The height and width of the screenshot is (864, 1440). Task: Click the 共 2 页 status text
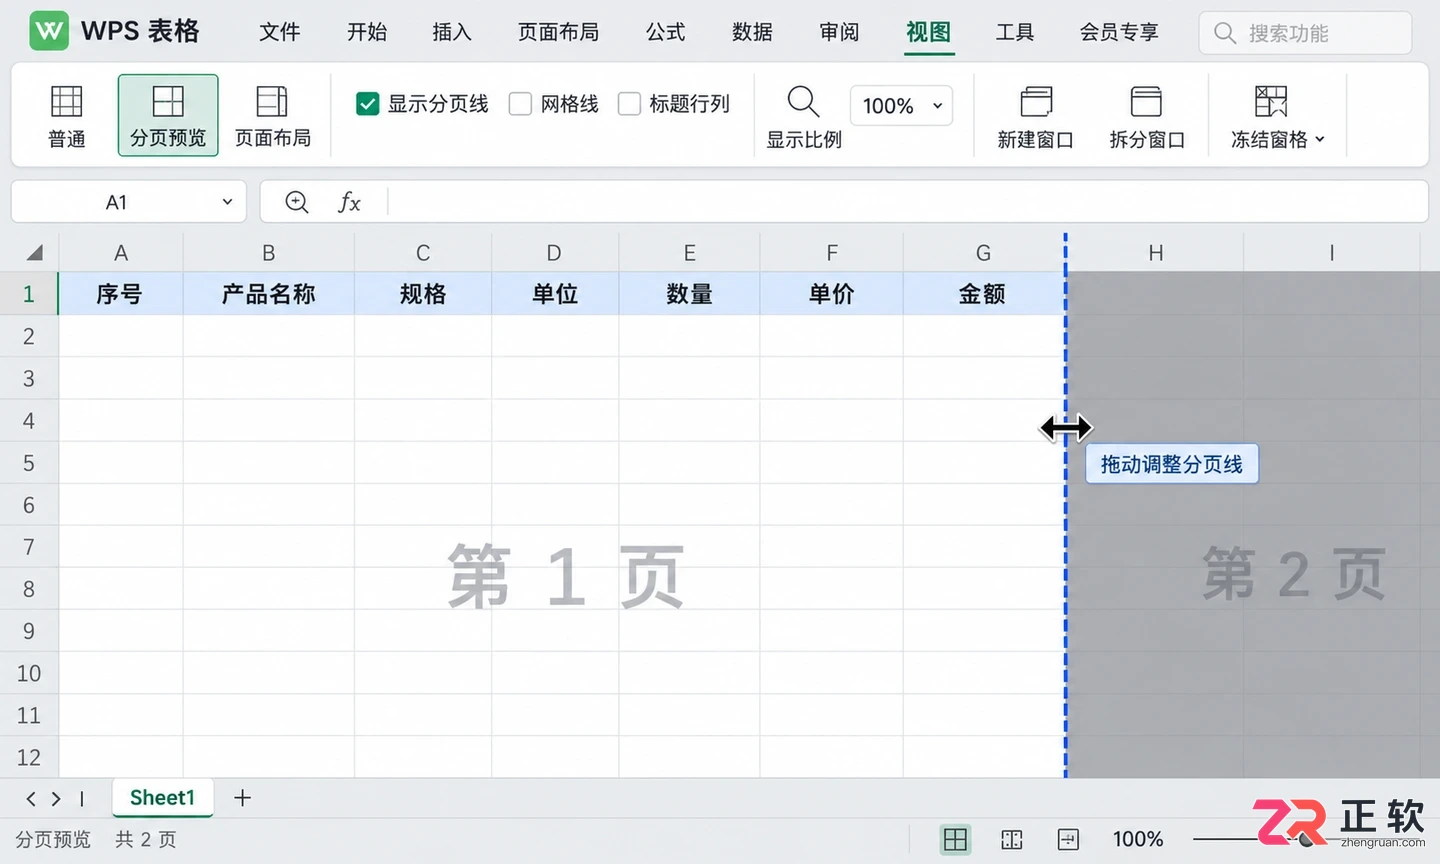click(146, 840)
